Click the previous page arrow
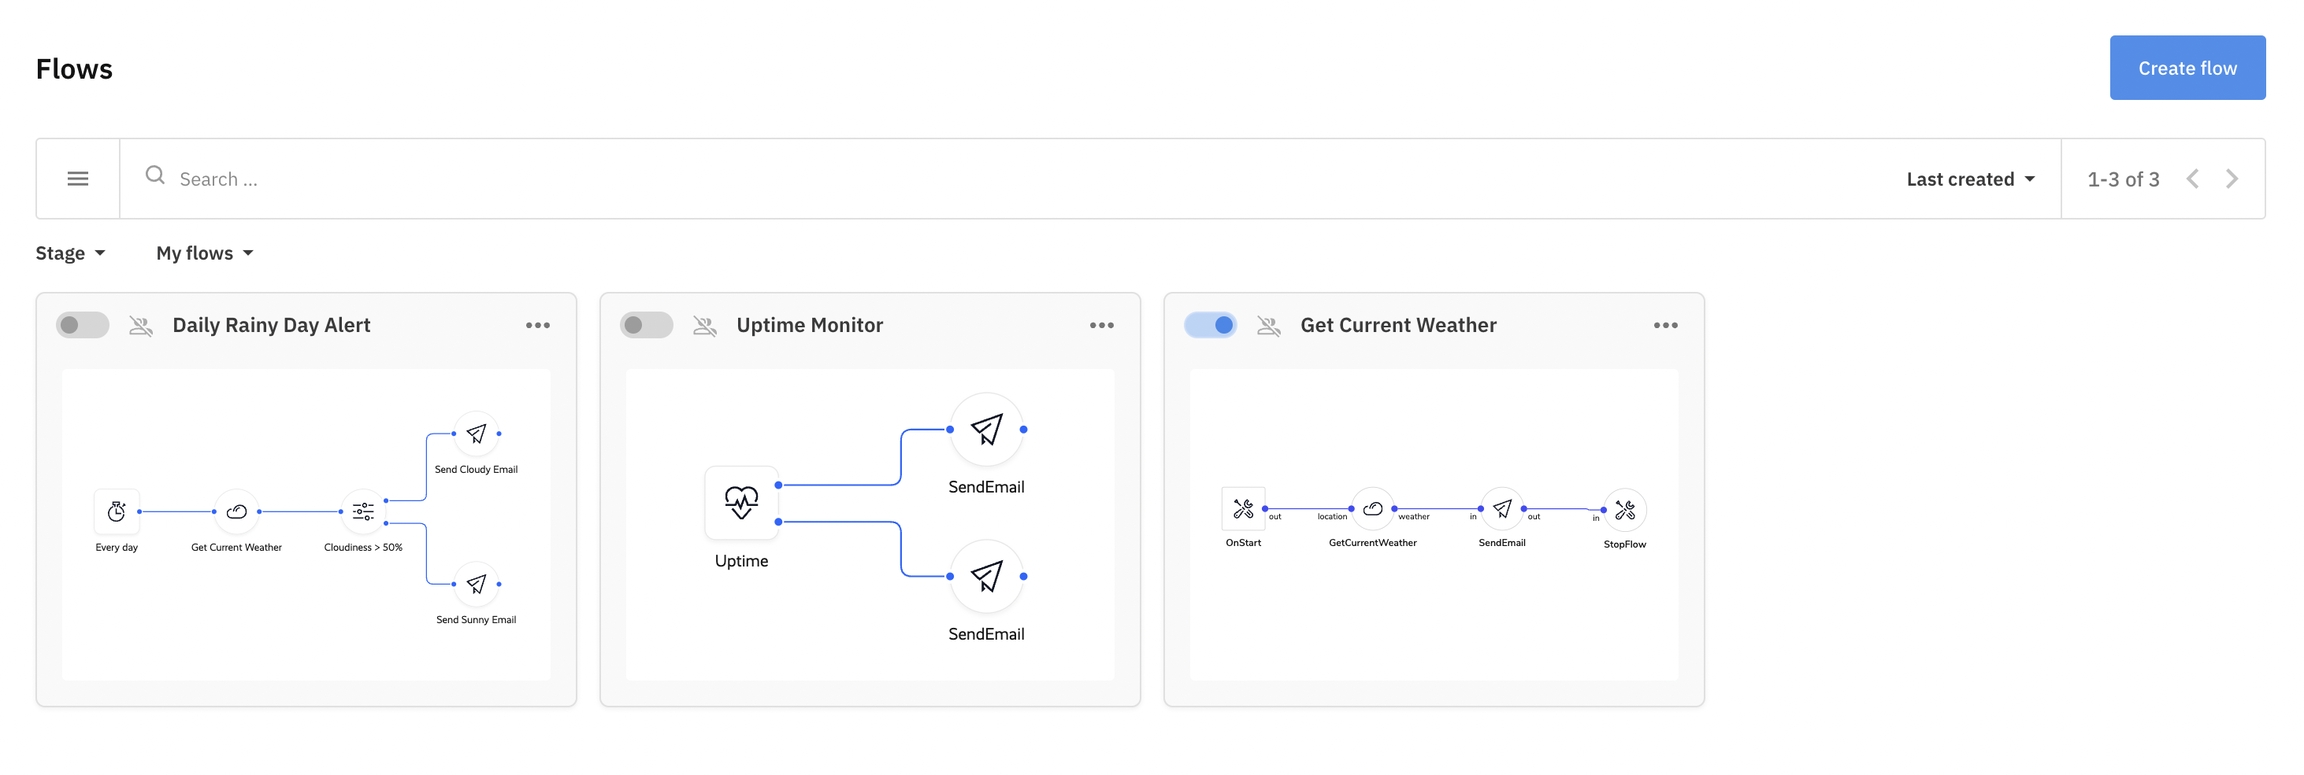The height and width of the screenshot is (775, 2304). (x=2193, y=179)
